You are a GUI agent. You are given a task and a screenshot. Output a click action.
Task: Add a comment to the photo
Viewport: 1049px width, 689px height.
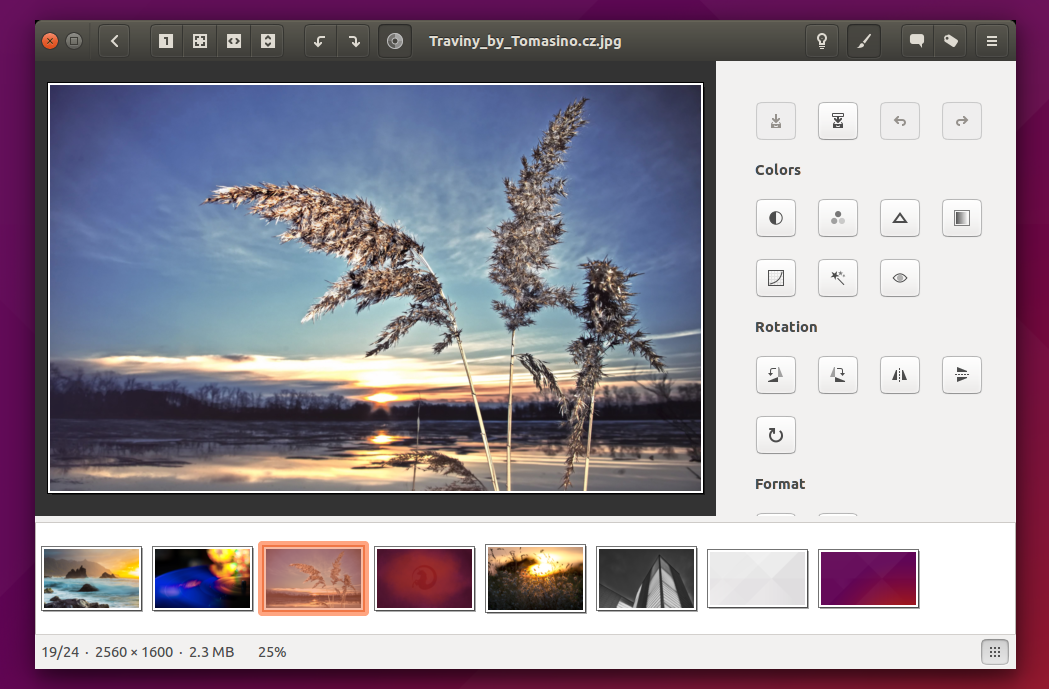[916, 41]
